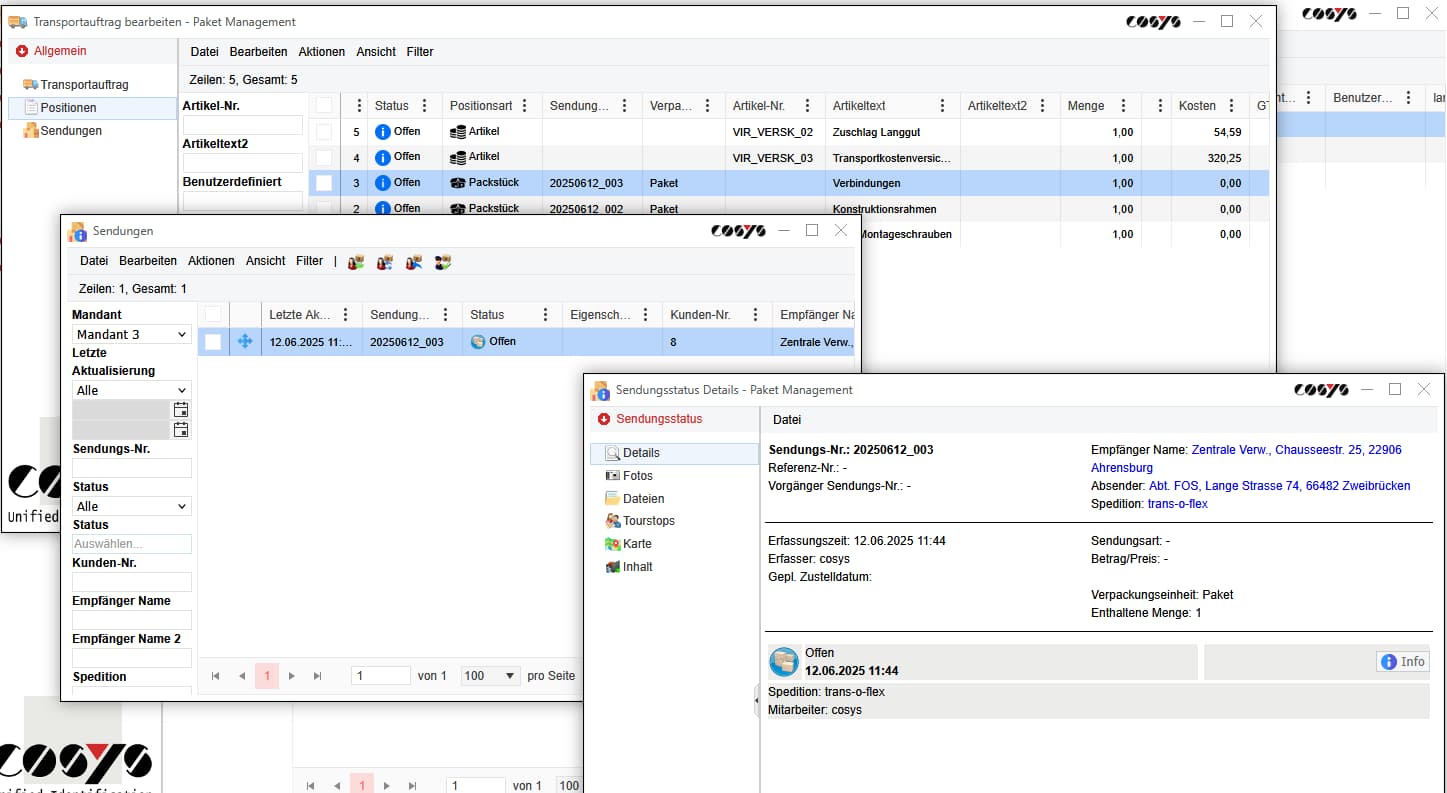
Task: Go to next page in Sendungen pagination
Action: click(291, 676)
